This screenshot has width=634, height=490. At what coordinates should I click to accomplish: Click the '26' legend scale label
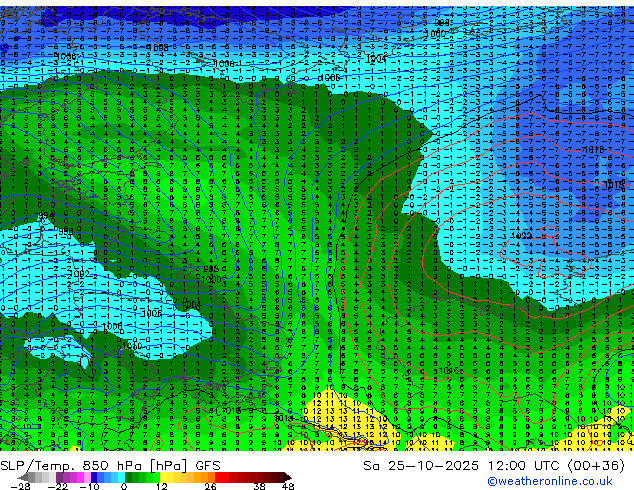[210, 486]
